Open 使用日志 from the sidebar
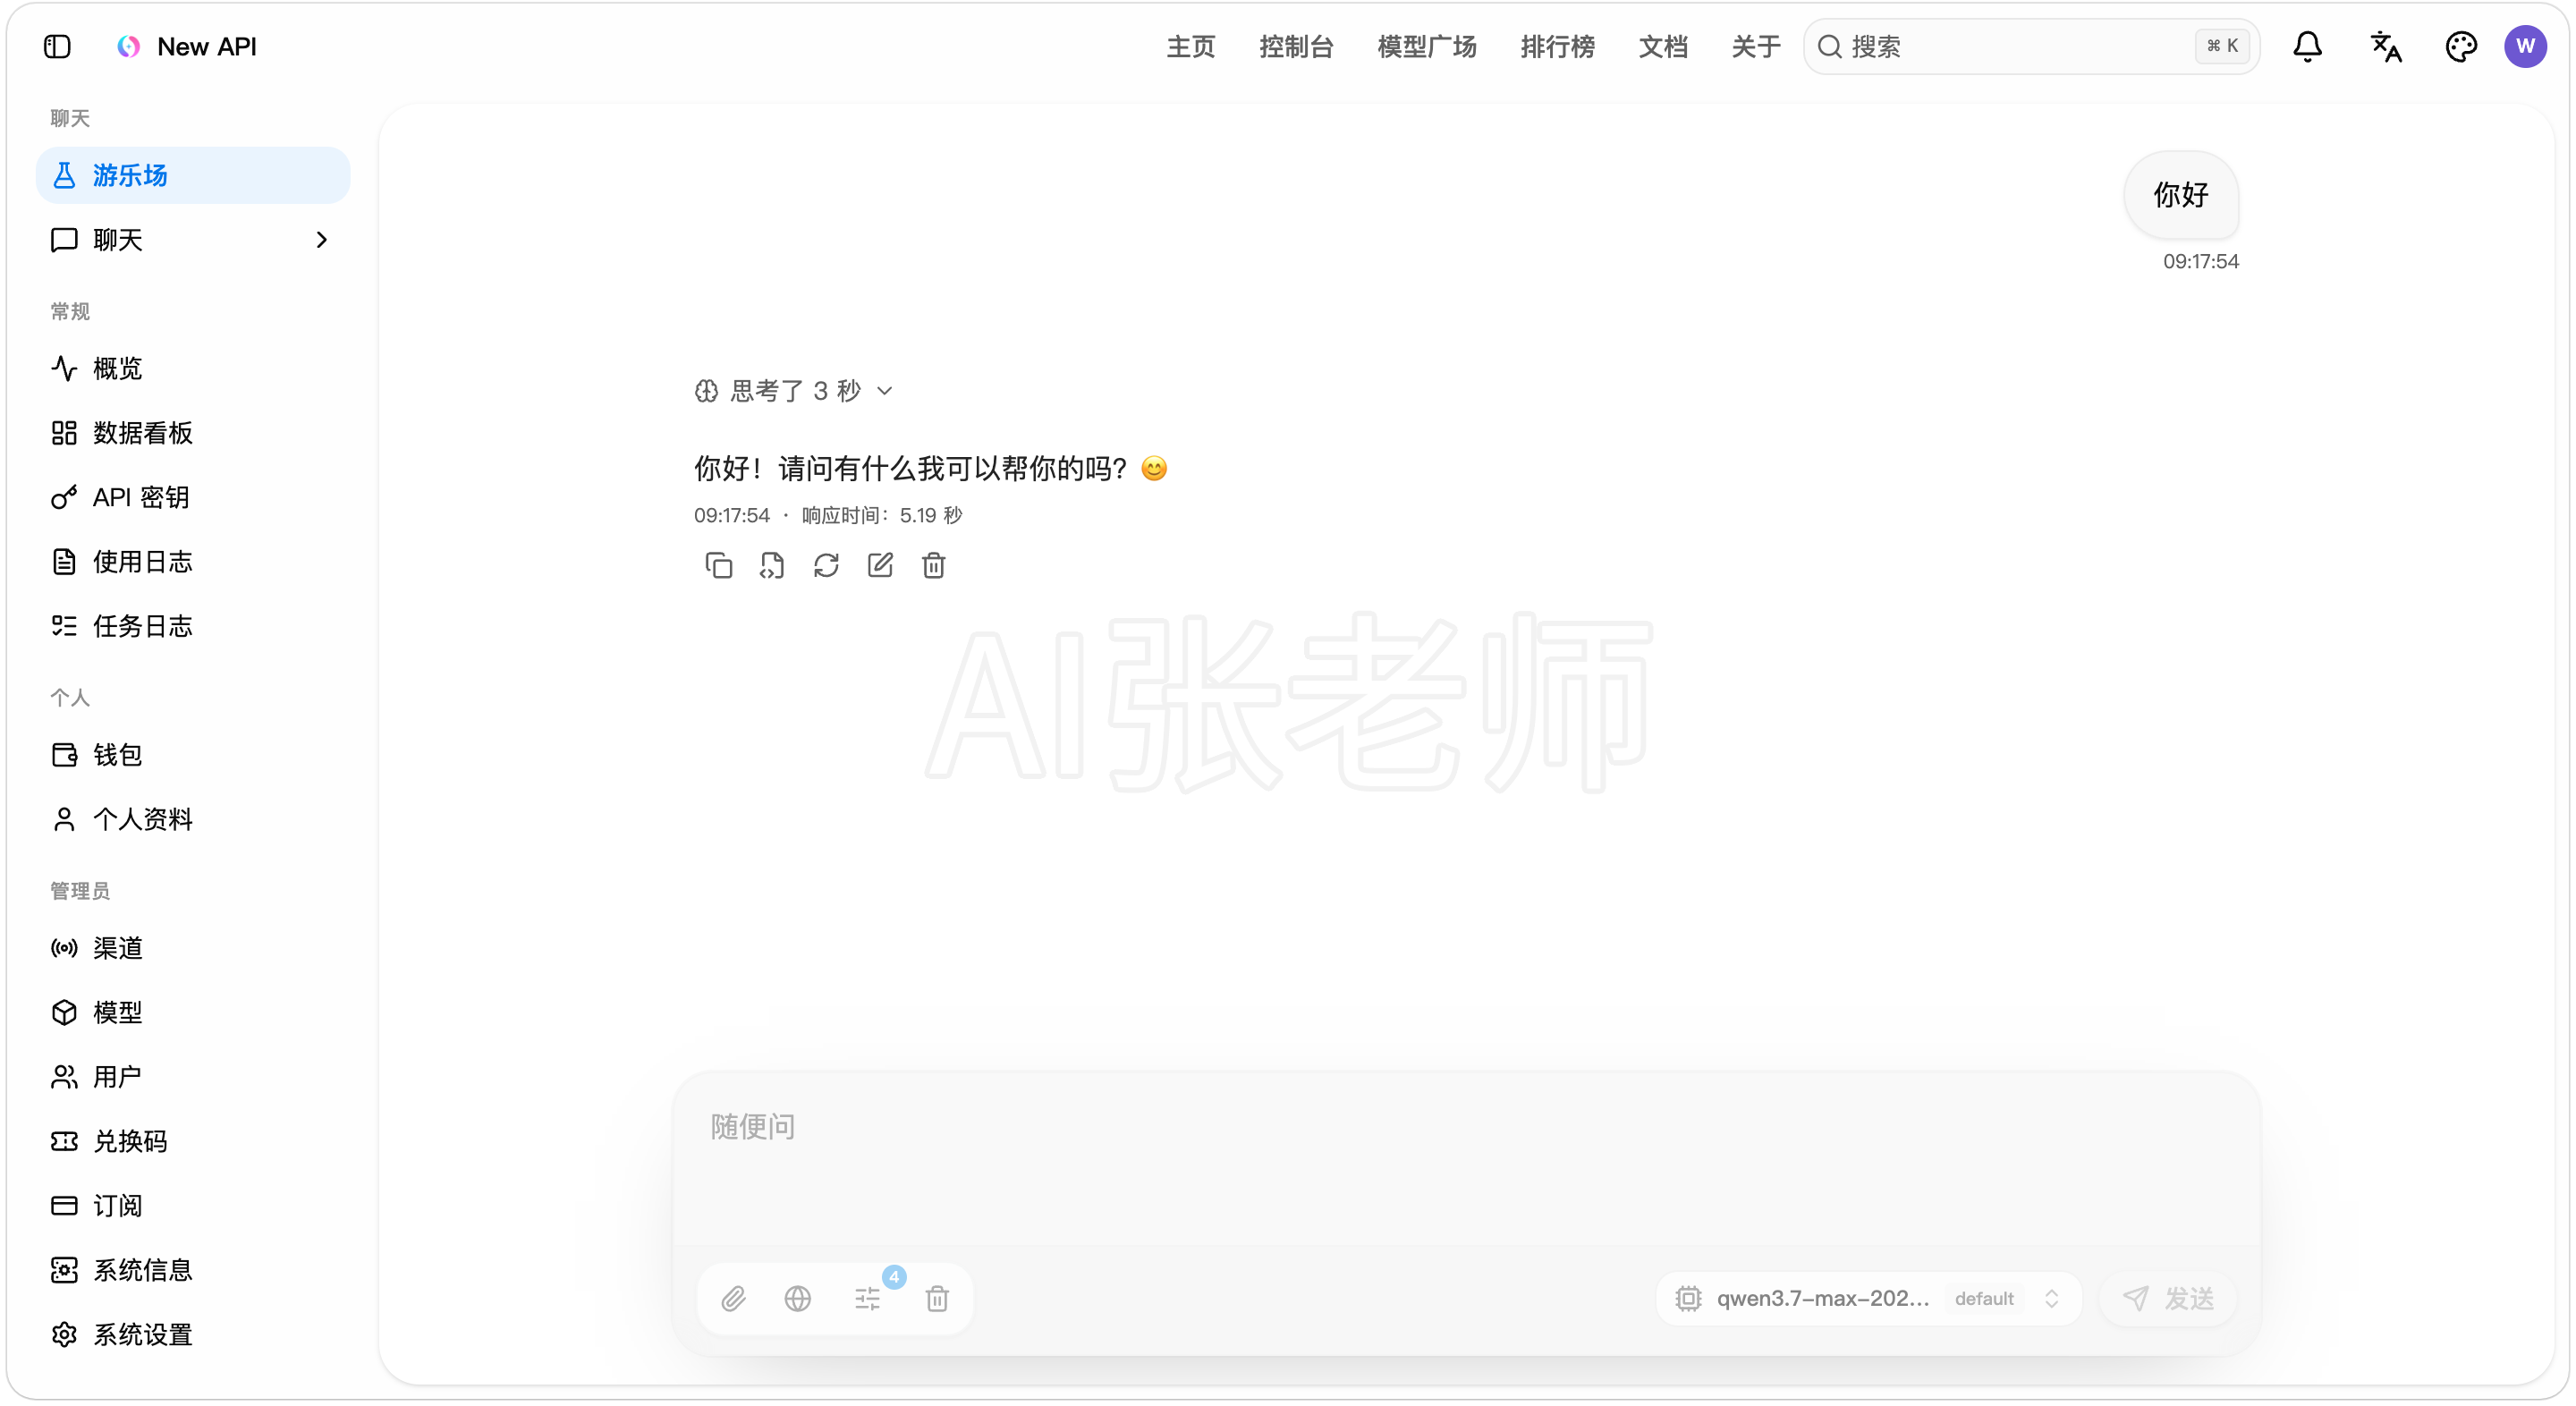The width and height of the screenshot is (2576, 1406). pyautogui.click(x=193, y=562)
